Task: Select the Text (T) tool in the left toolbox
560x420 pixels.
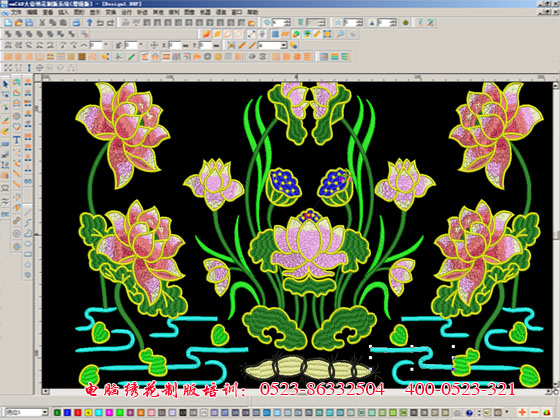Action: click(16, 140)
